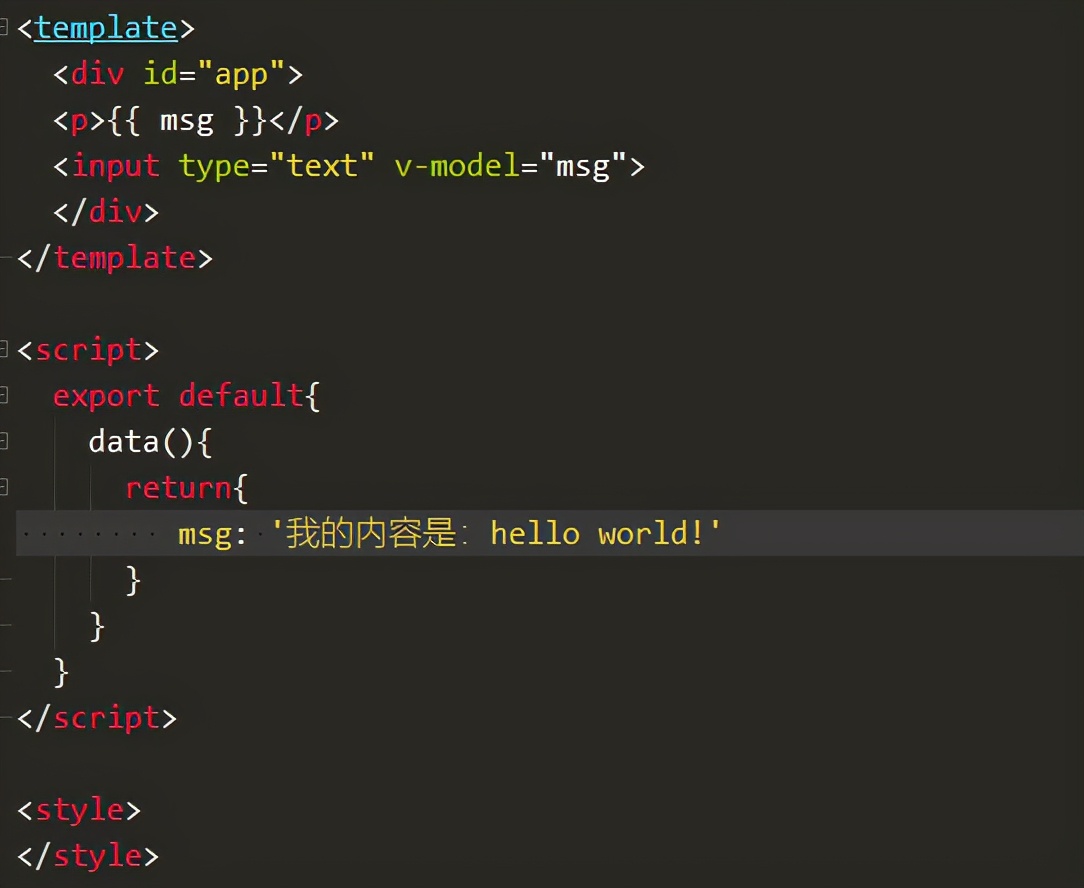The width and height of the screenshot is (1084, 888).
Task: Click the export keyword
Action: pyautogui.click(x=106, y=397)
